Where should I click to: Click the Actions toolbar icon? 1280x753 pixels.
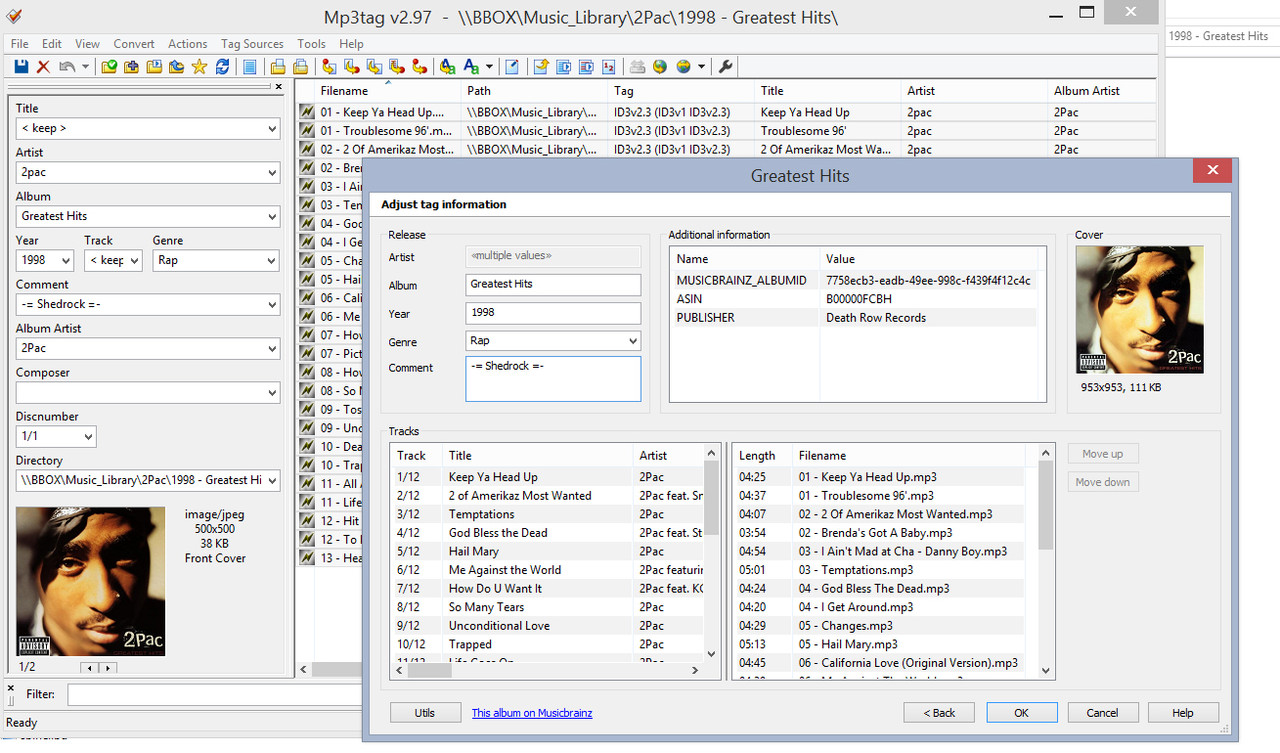[x=447, y=67]
